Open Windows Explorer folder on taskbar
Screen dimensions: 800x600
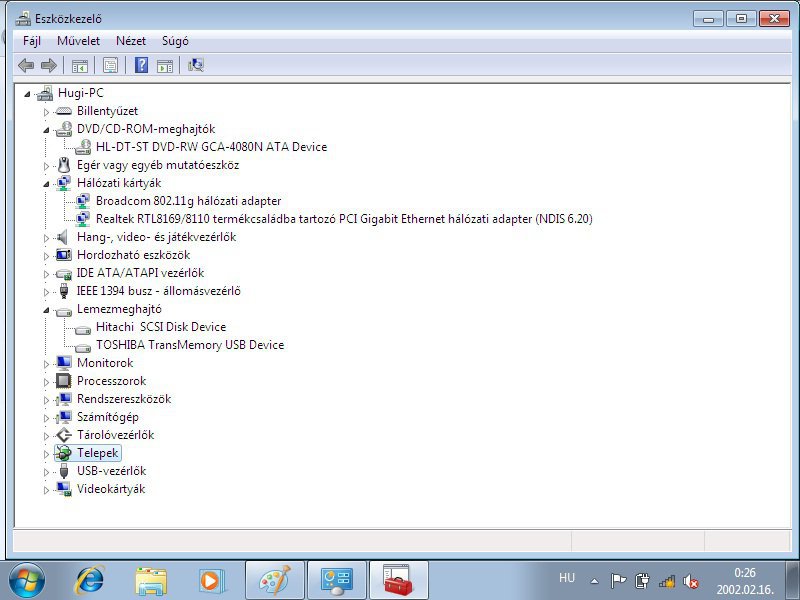[x=151, y=581]
